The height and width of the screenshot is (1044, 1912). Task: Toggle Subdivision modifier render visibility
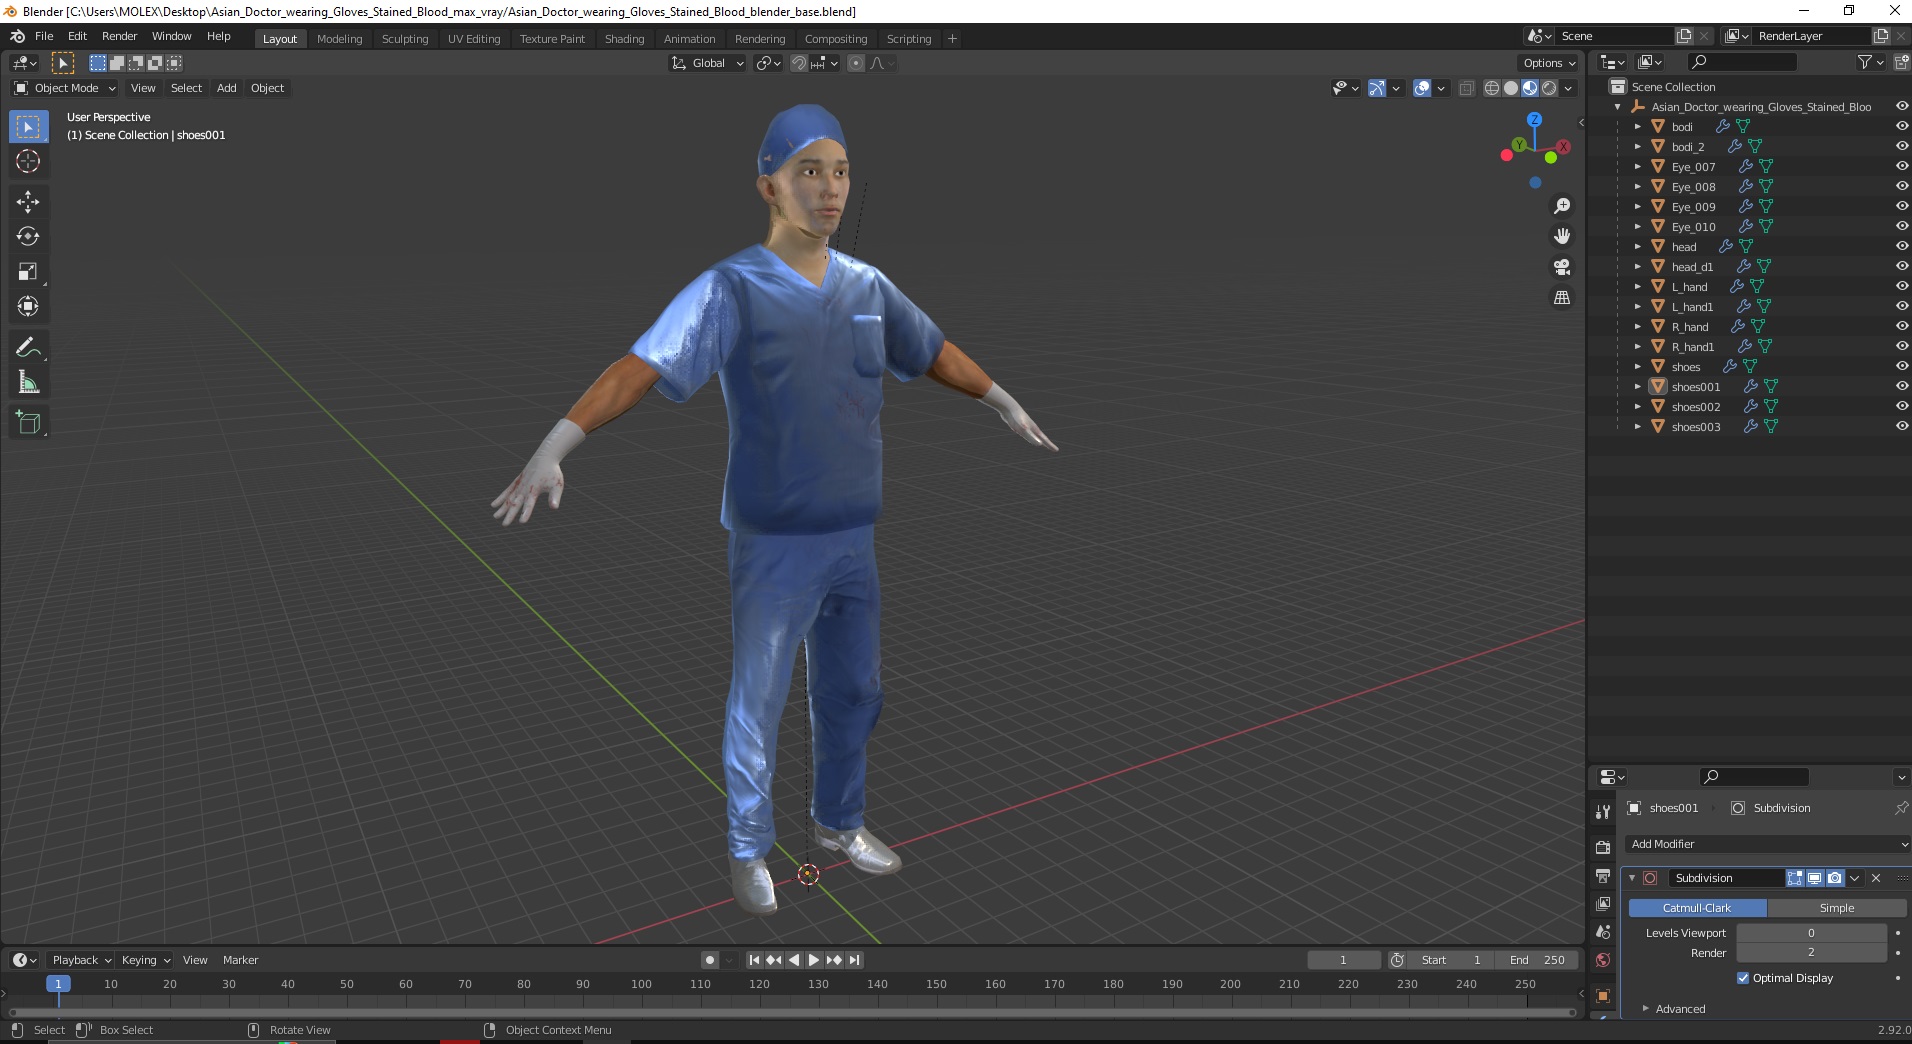click(1834, 878)
